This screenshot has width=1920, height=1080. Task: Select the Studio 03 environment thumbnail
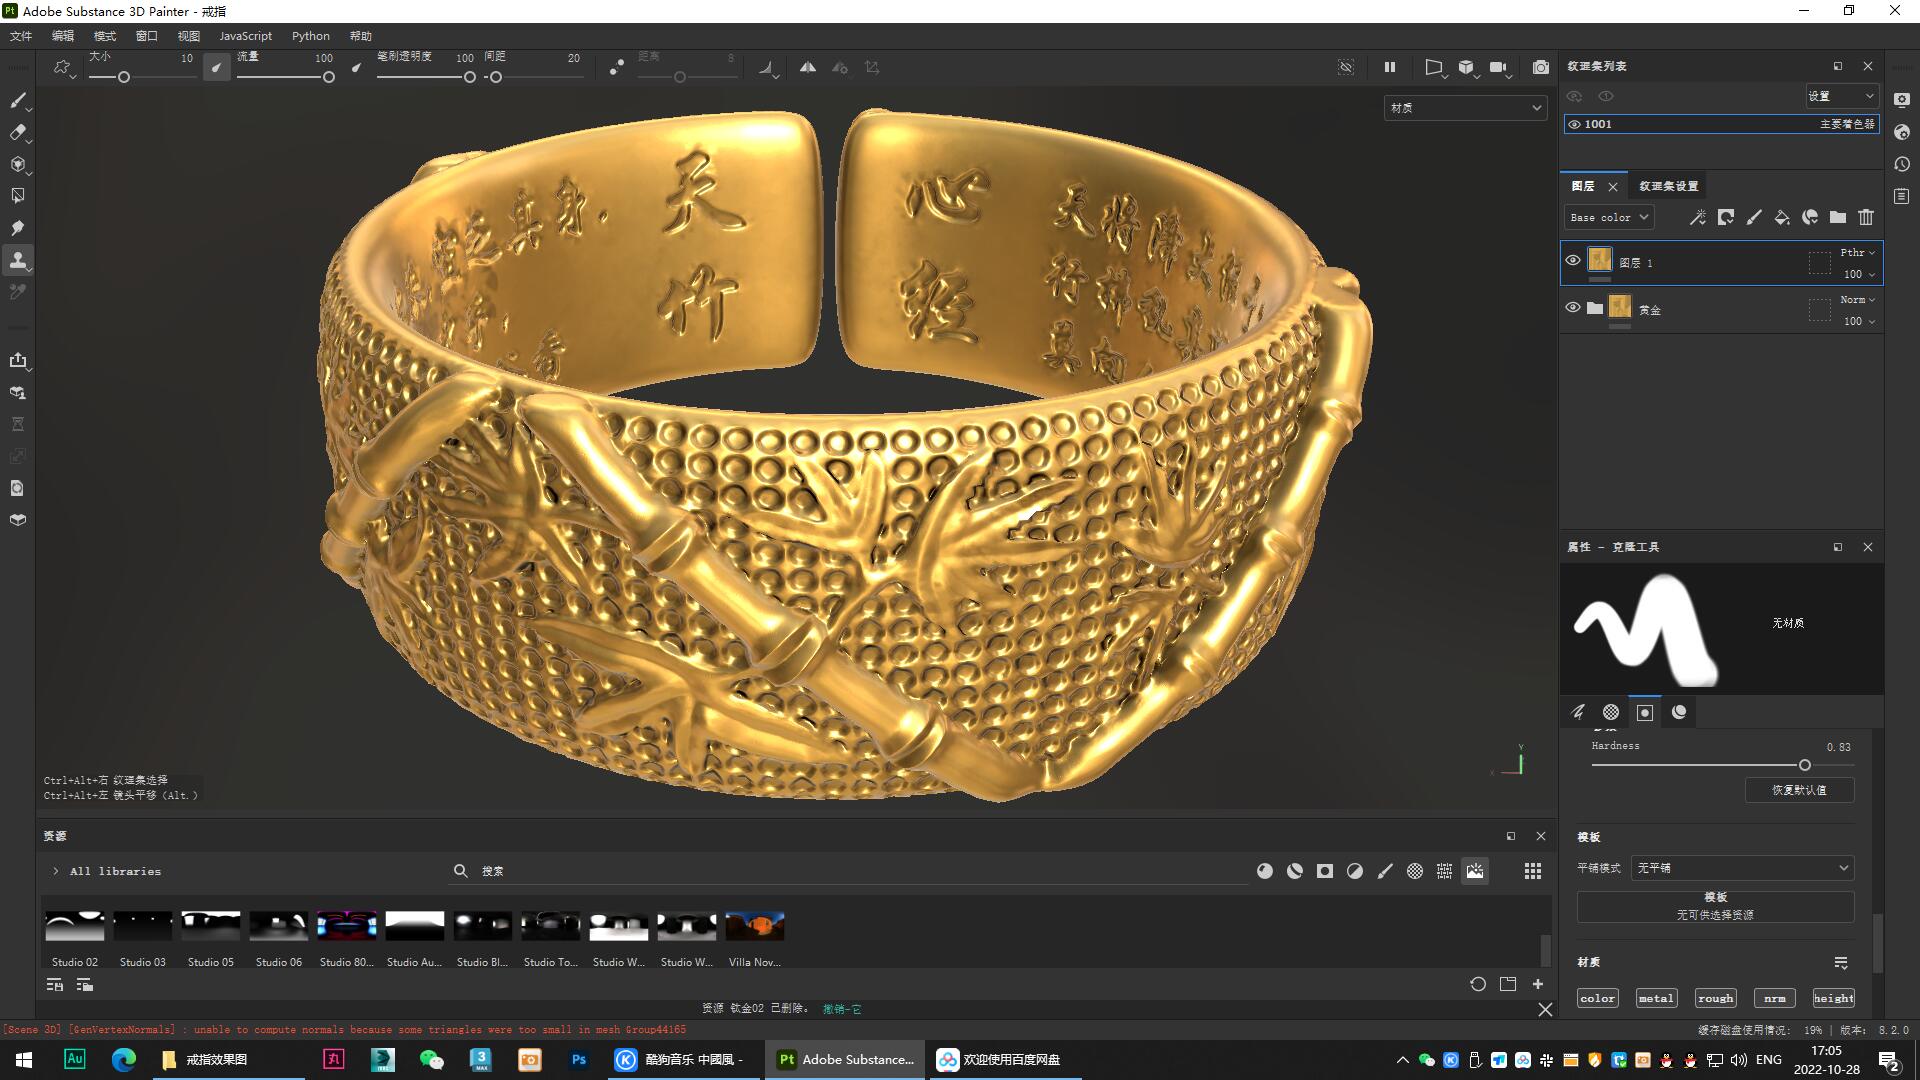142,925
